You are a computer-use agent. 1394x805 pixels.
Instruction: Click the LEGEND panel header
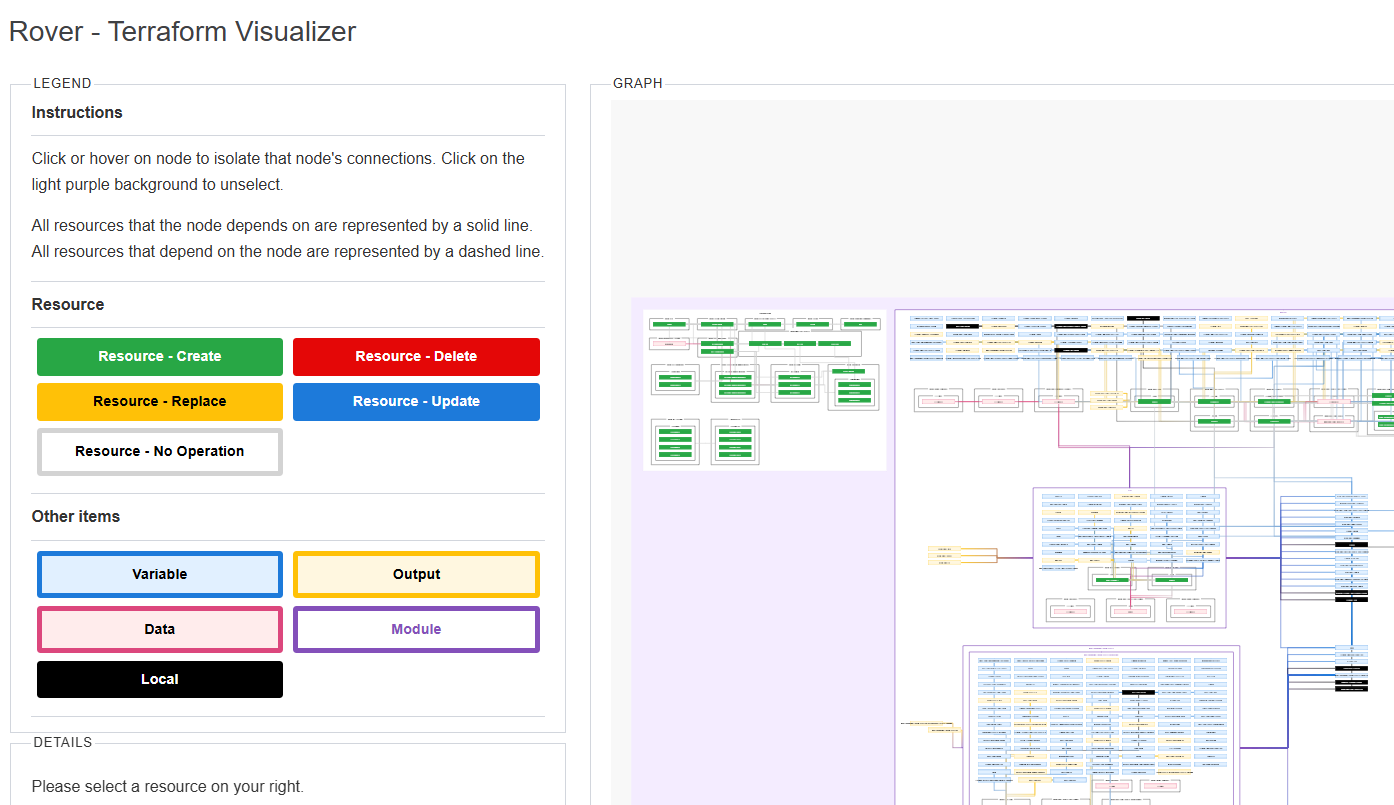pos(62,83)
